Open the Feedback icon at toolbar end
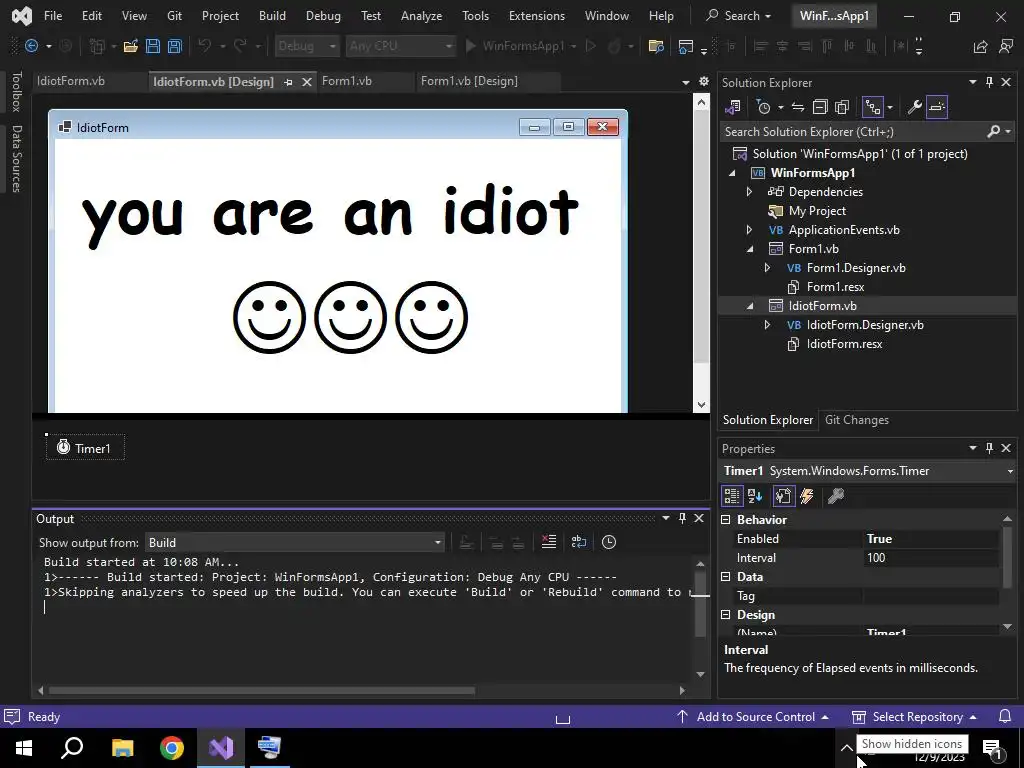 [1006, 46]
